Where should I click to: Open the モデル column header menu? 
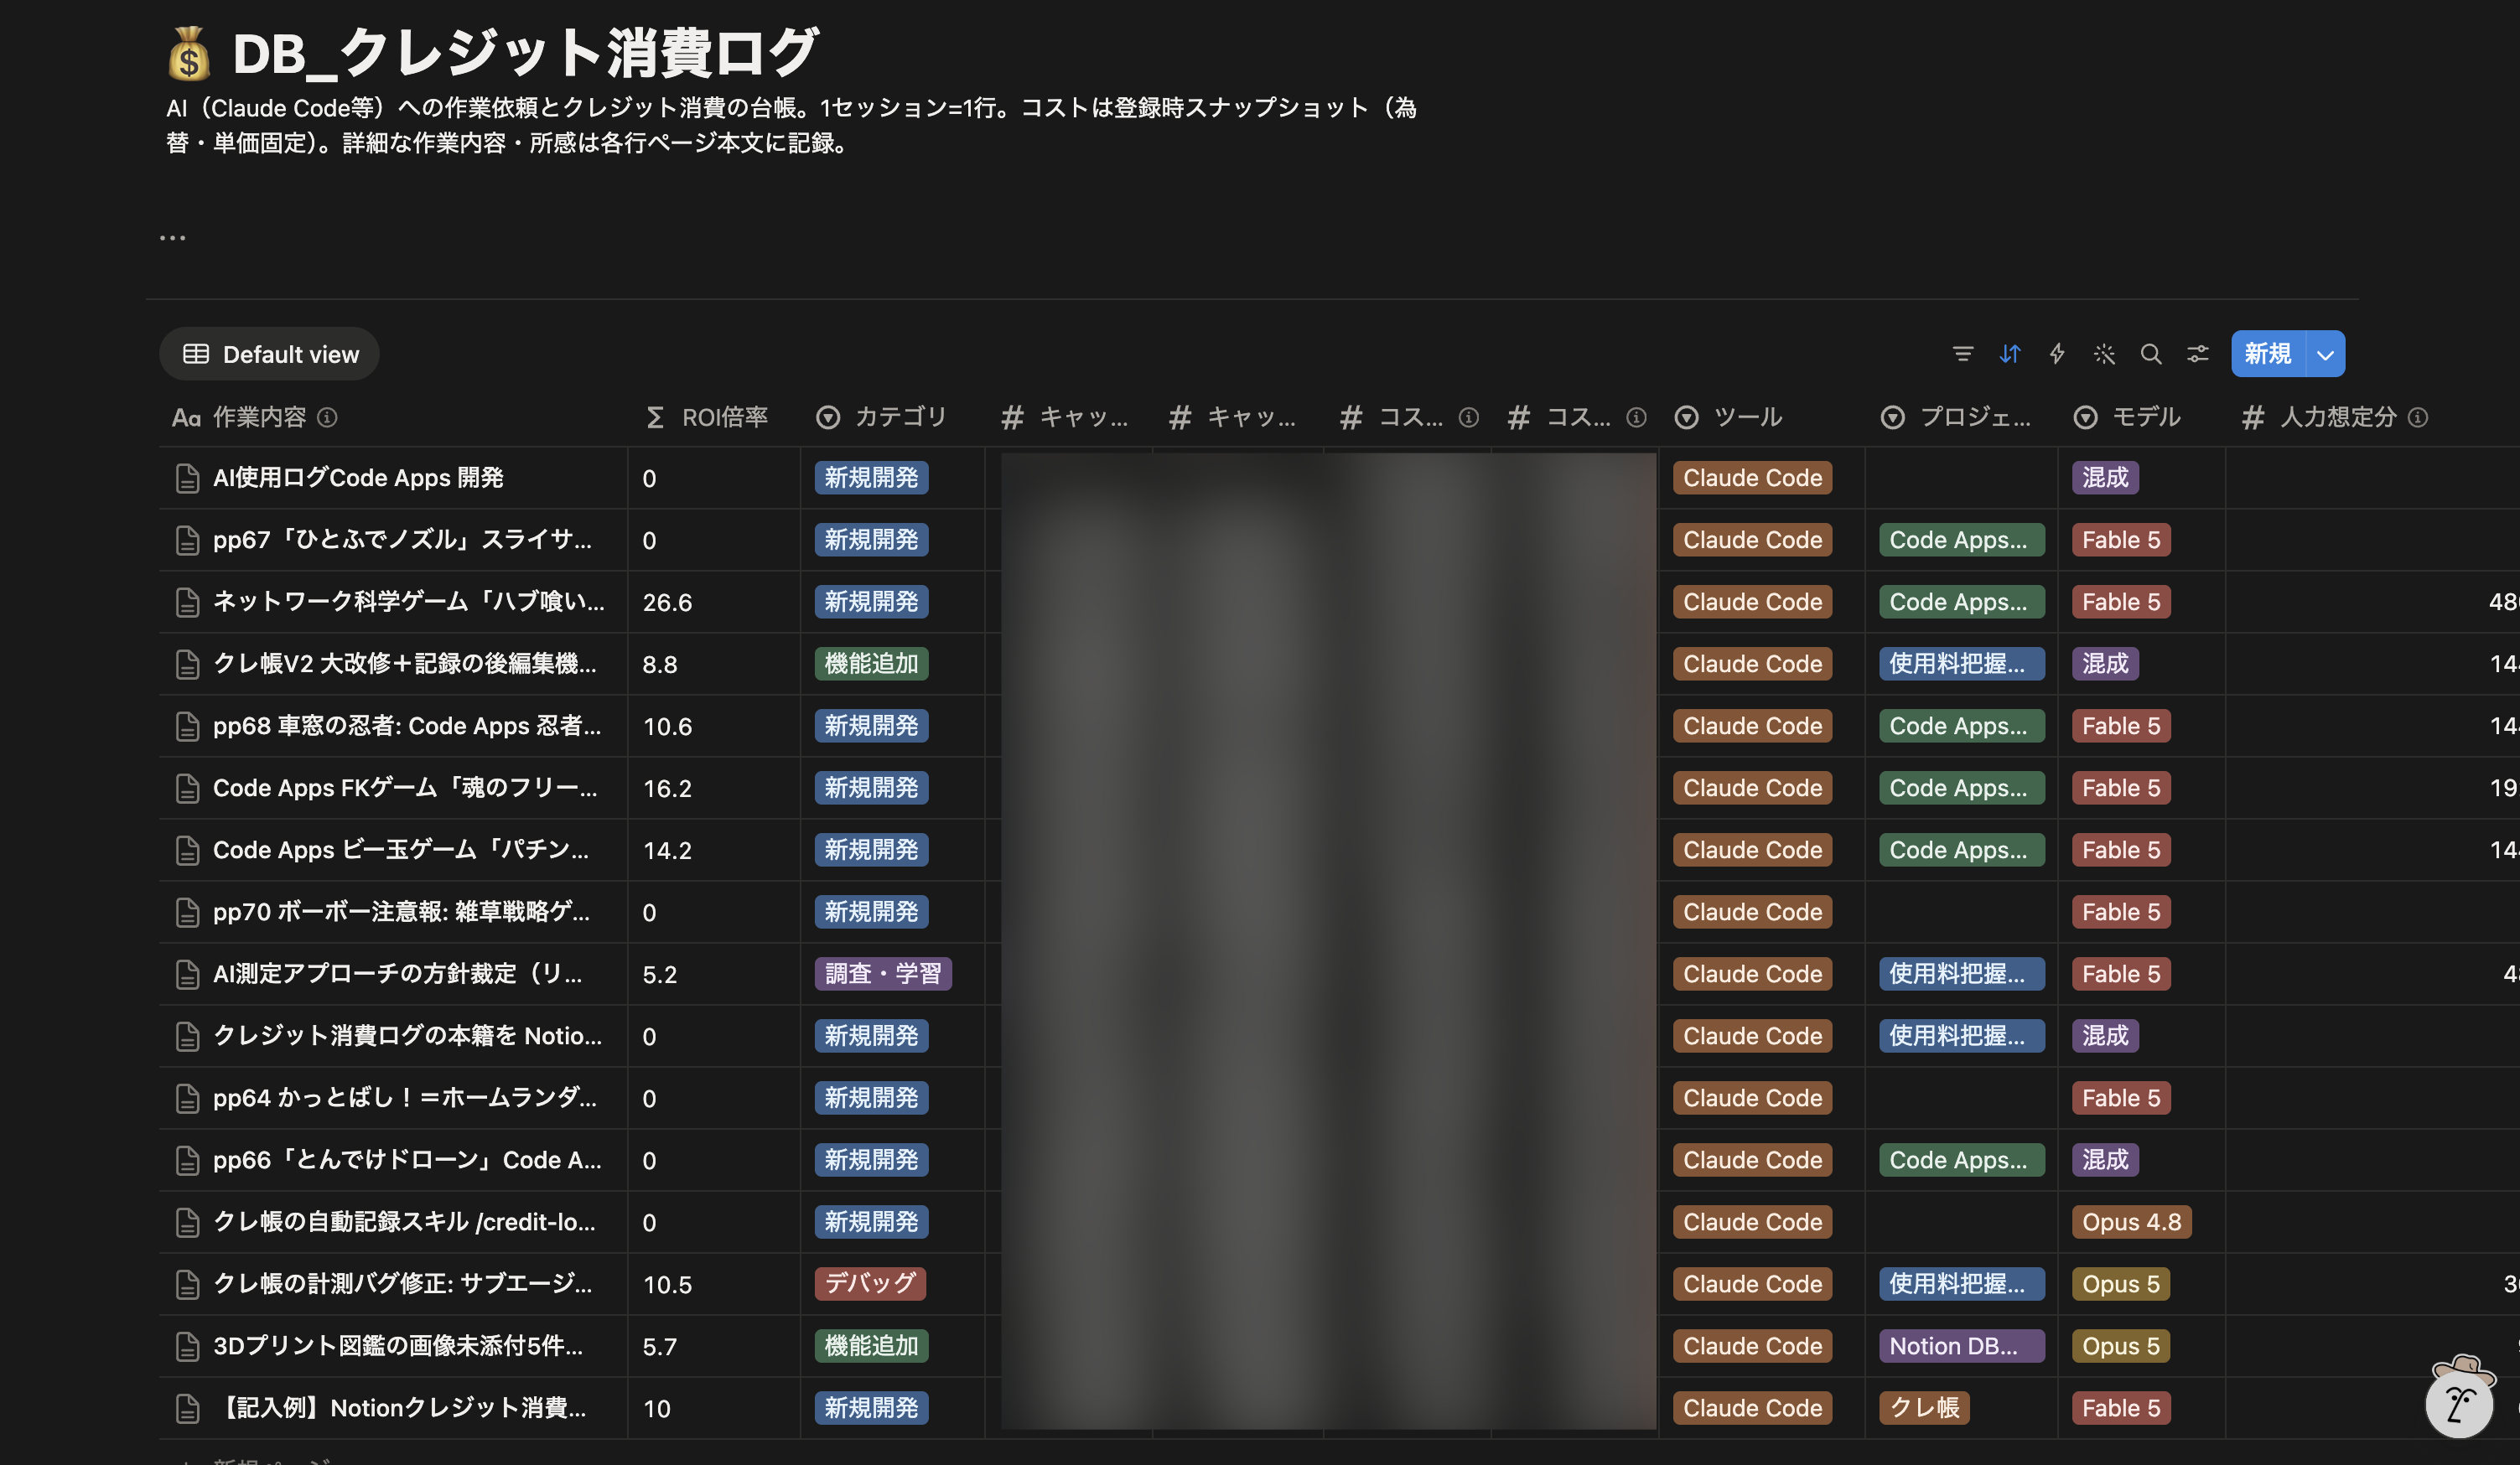tap(2142, 417)
